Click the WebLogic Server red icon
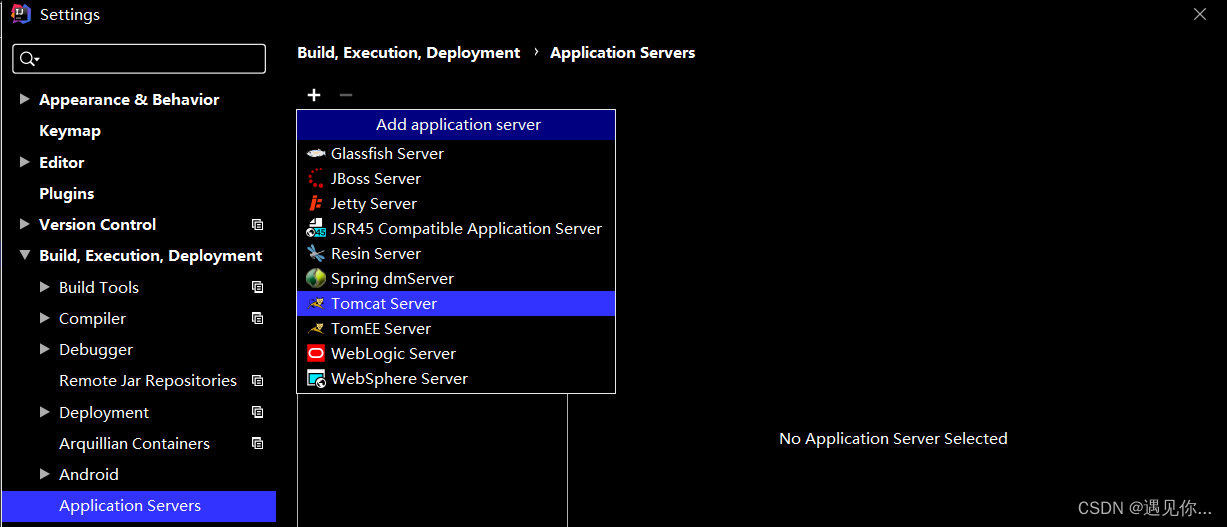 coord(316,354)
